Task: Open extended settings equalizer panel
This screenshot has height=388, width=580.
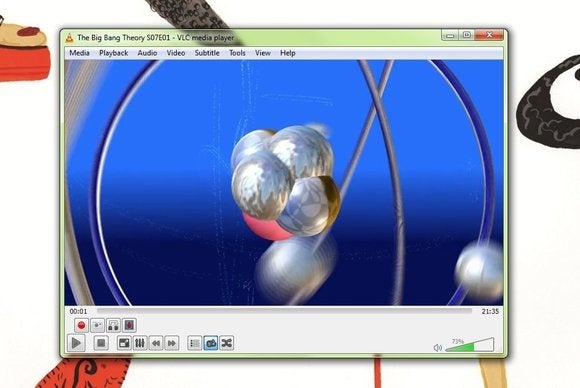Action: pos(140,343)
